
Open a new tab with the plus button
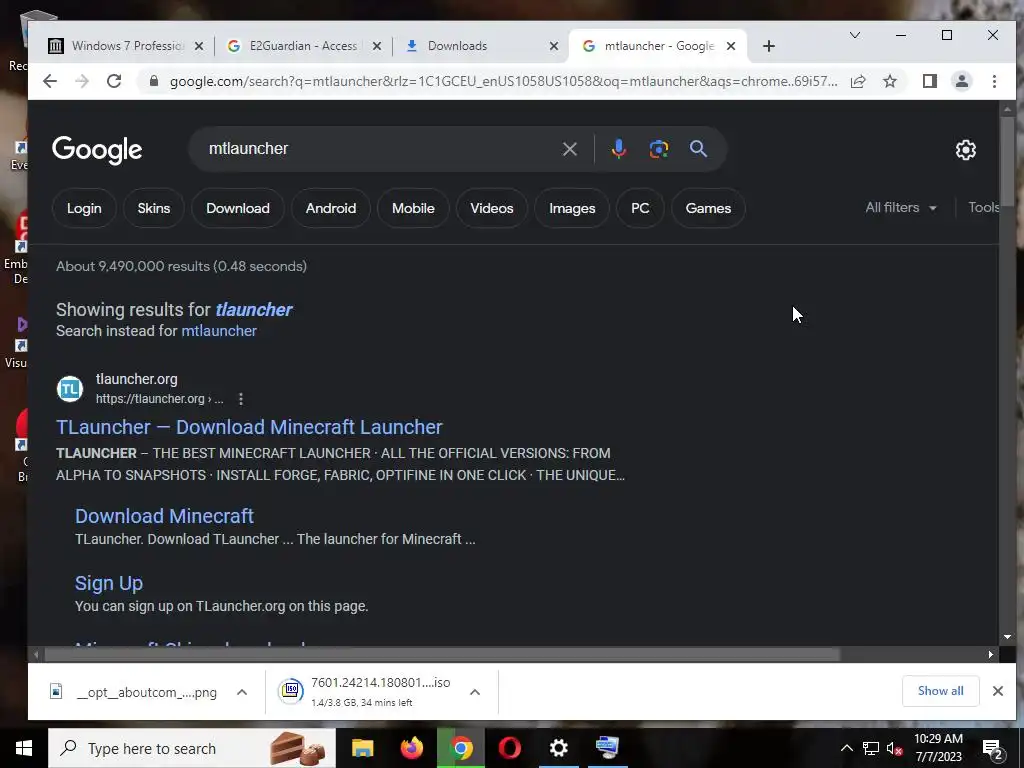(769, 46)
